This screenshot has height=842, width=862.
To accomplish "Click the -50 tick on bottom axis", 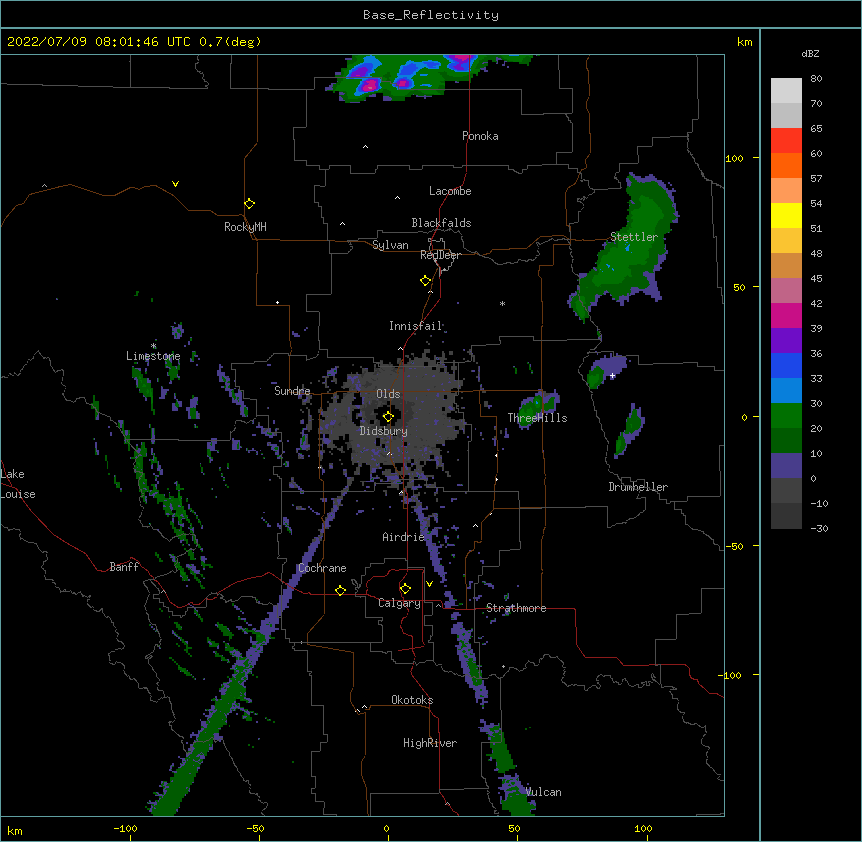I will click(255, 828).
